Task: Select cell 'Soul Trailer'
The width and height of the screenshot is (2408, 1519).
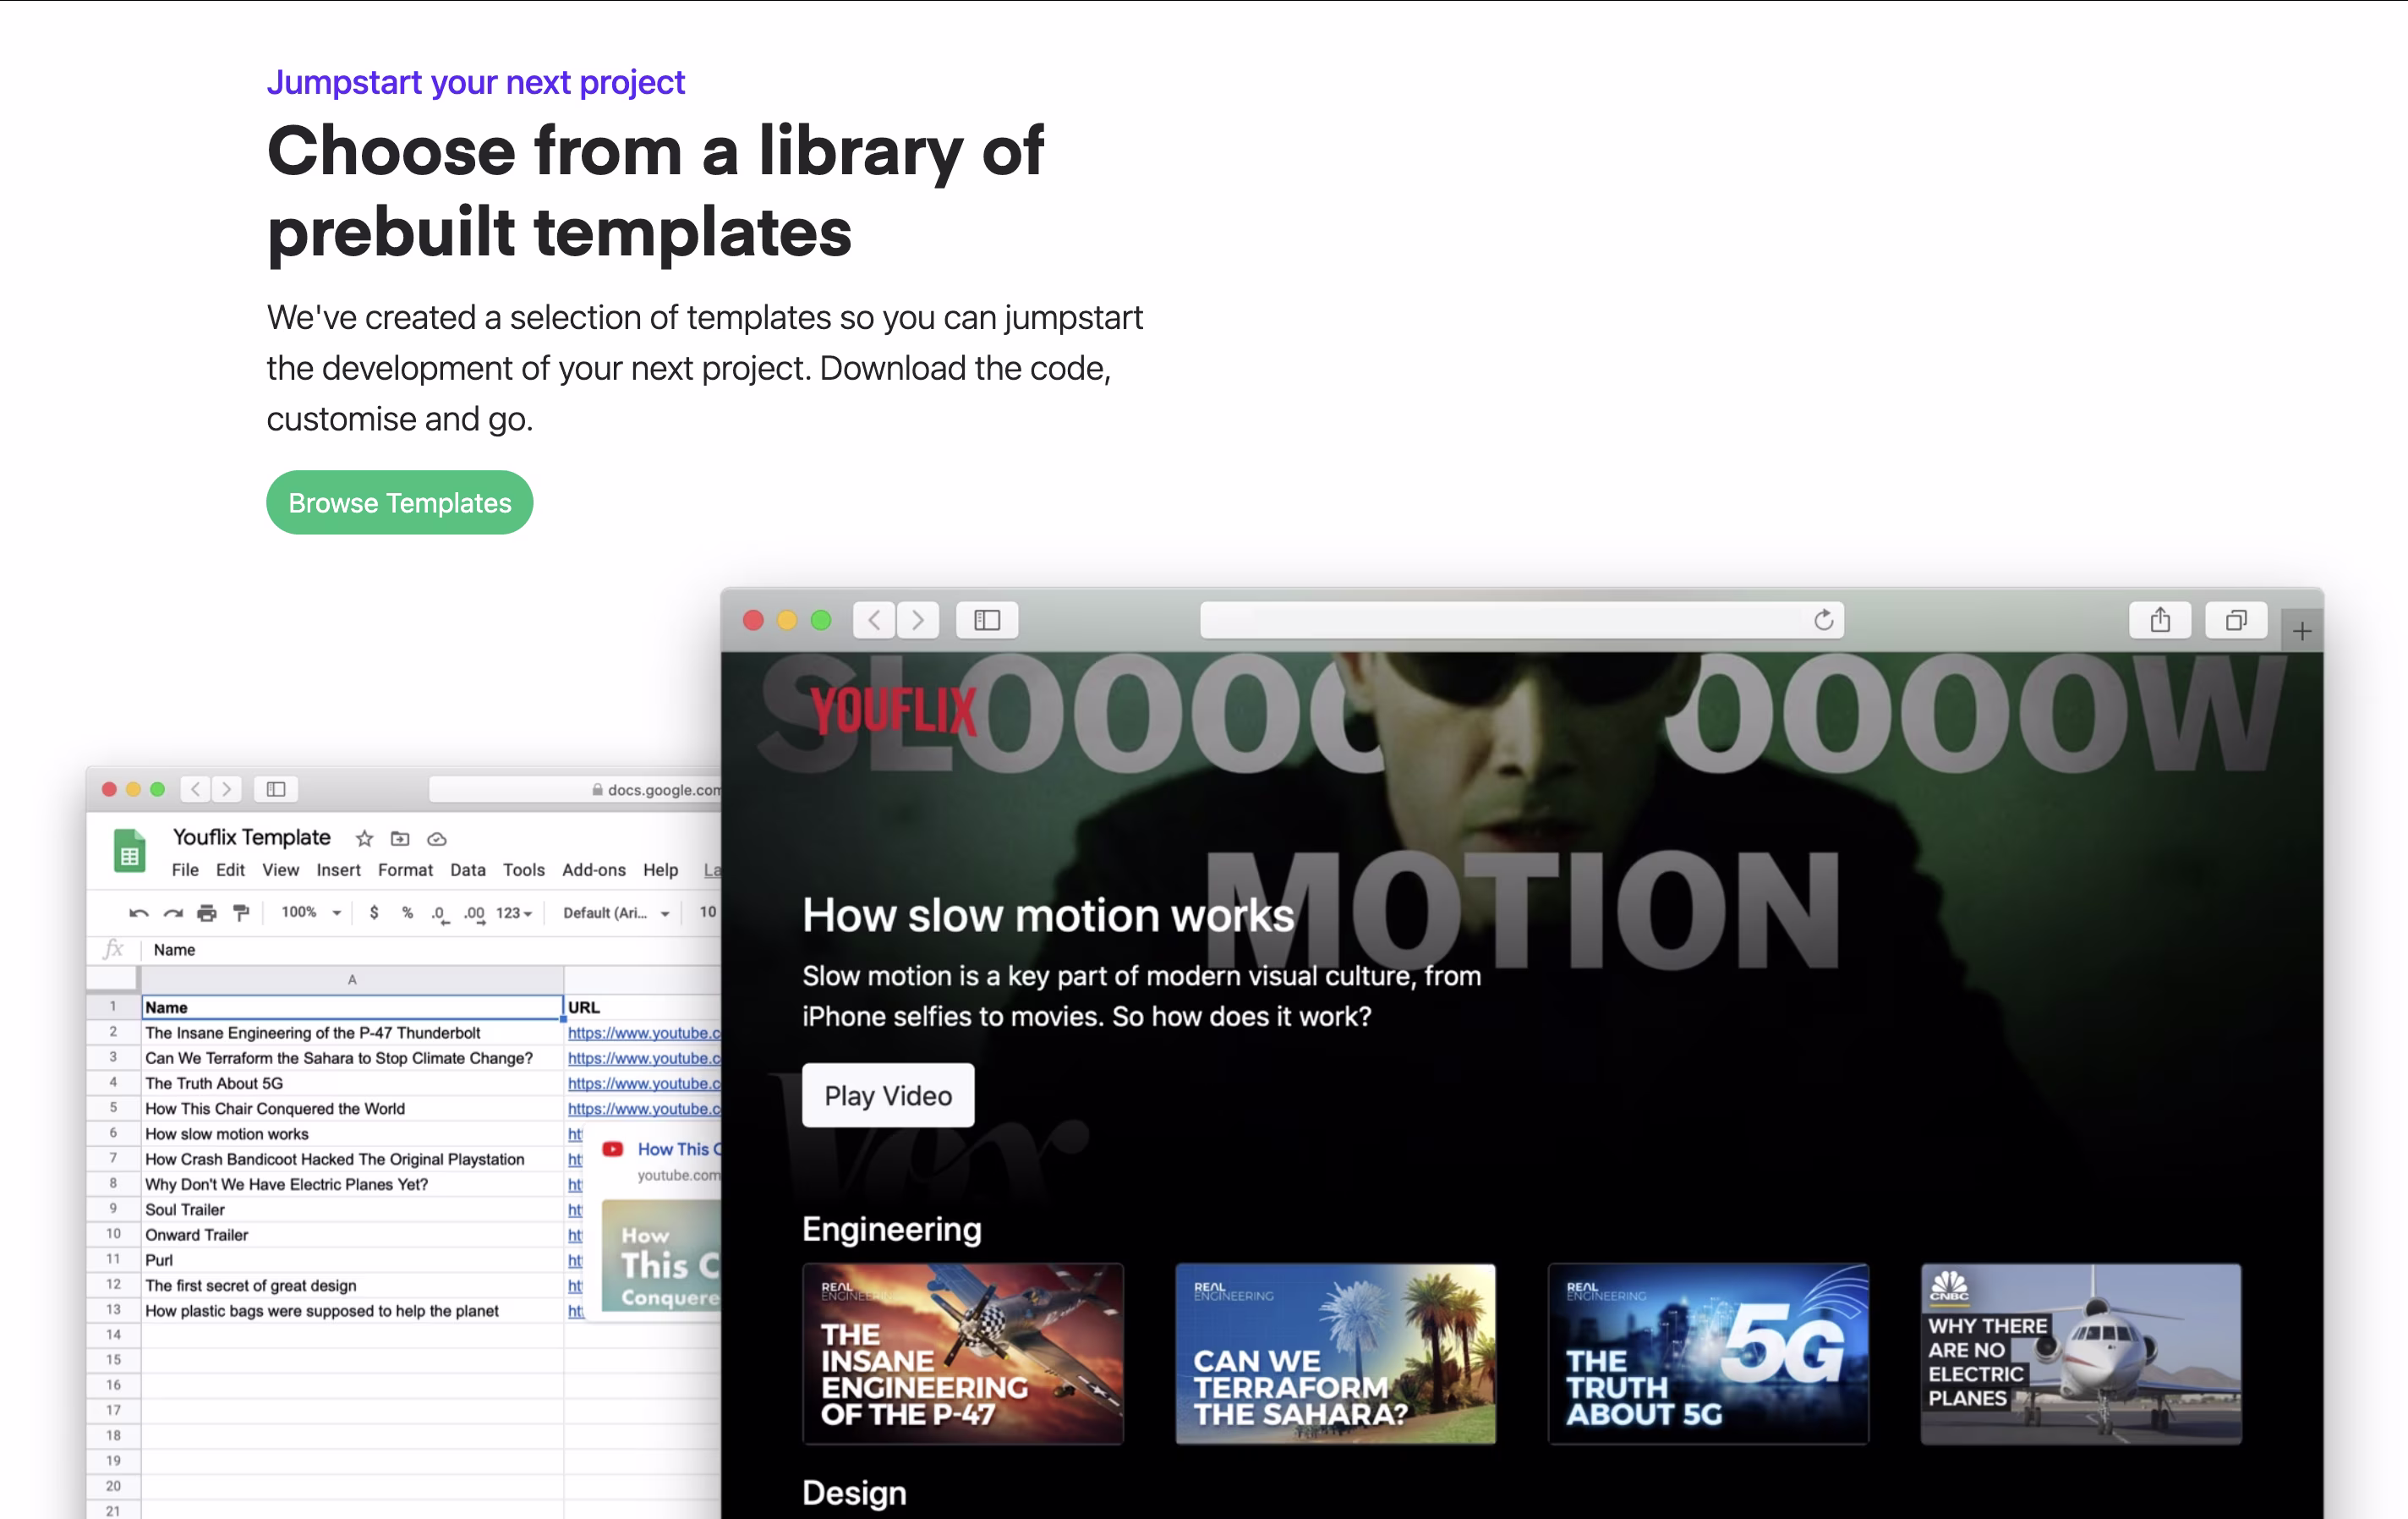Action: [352, 1210]
